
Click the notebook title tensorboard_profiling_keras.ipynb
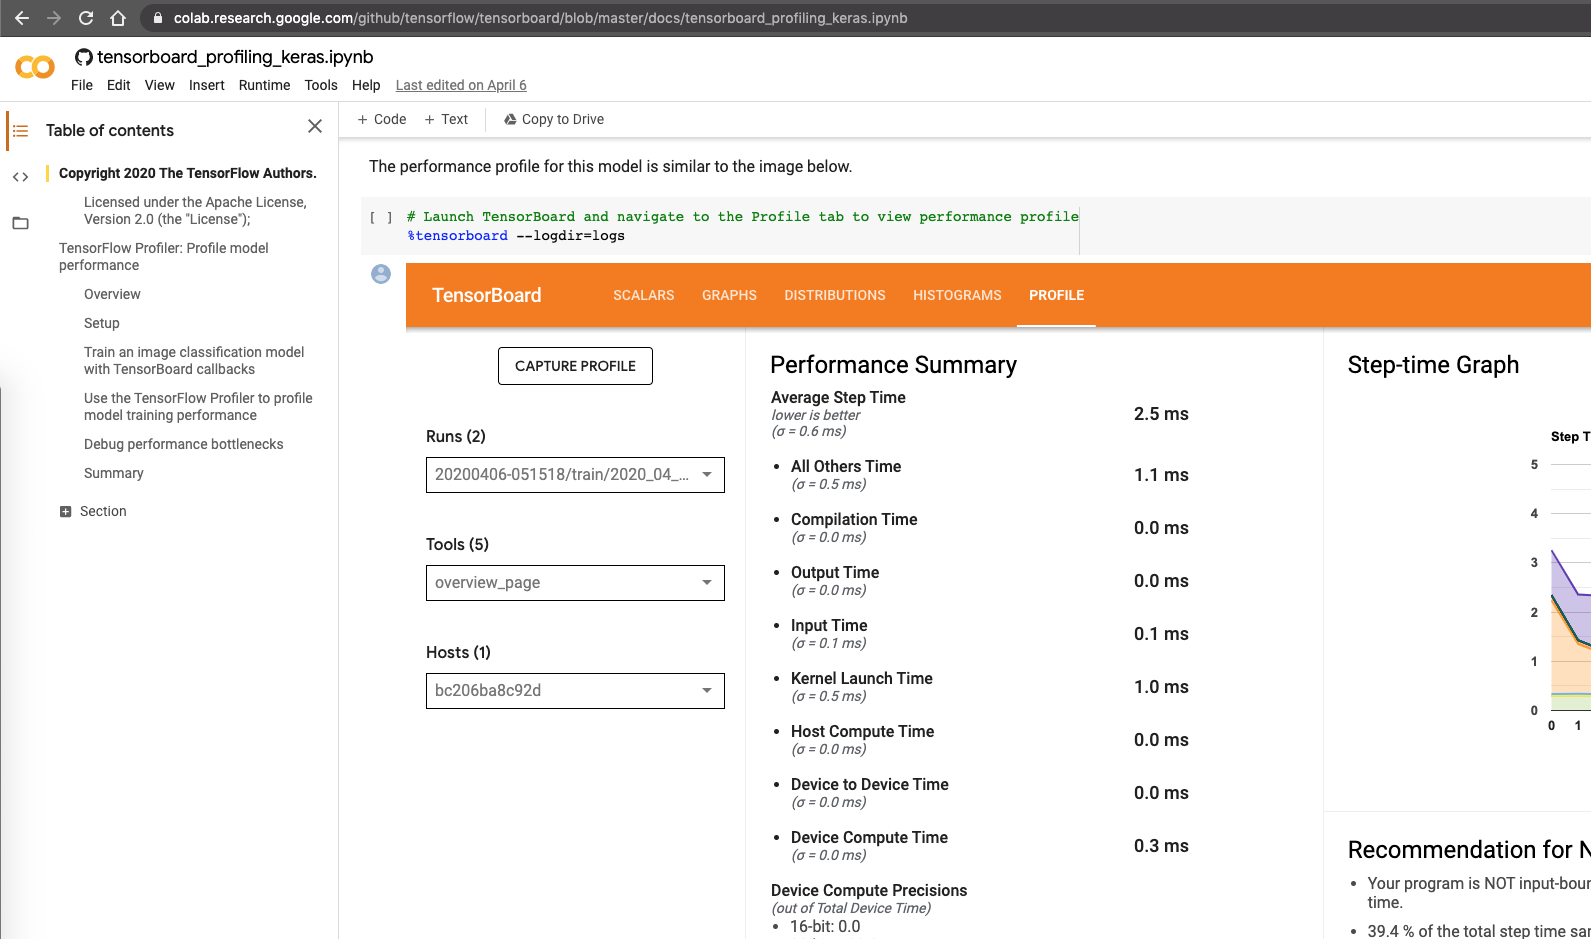point(235,57)
